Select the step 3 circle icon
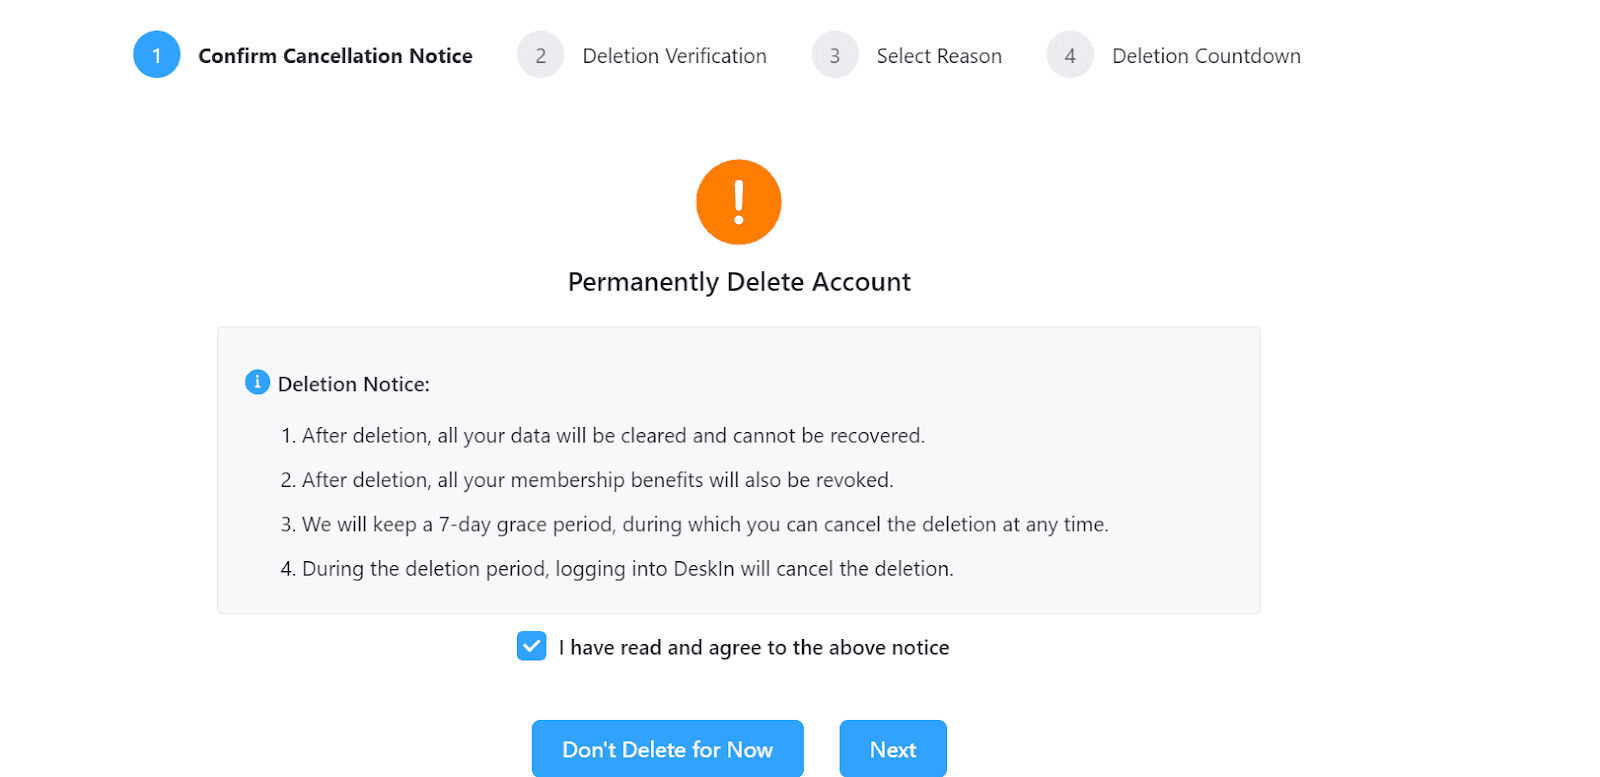 coord(835,55)
